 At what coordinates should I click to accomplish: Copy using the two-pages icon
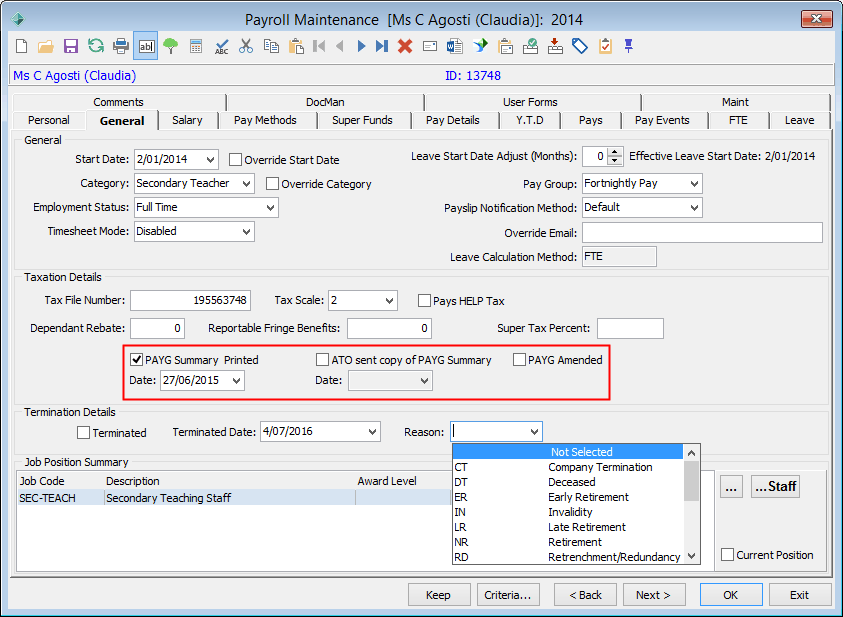point(271,46)
